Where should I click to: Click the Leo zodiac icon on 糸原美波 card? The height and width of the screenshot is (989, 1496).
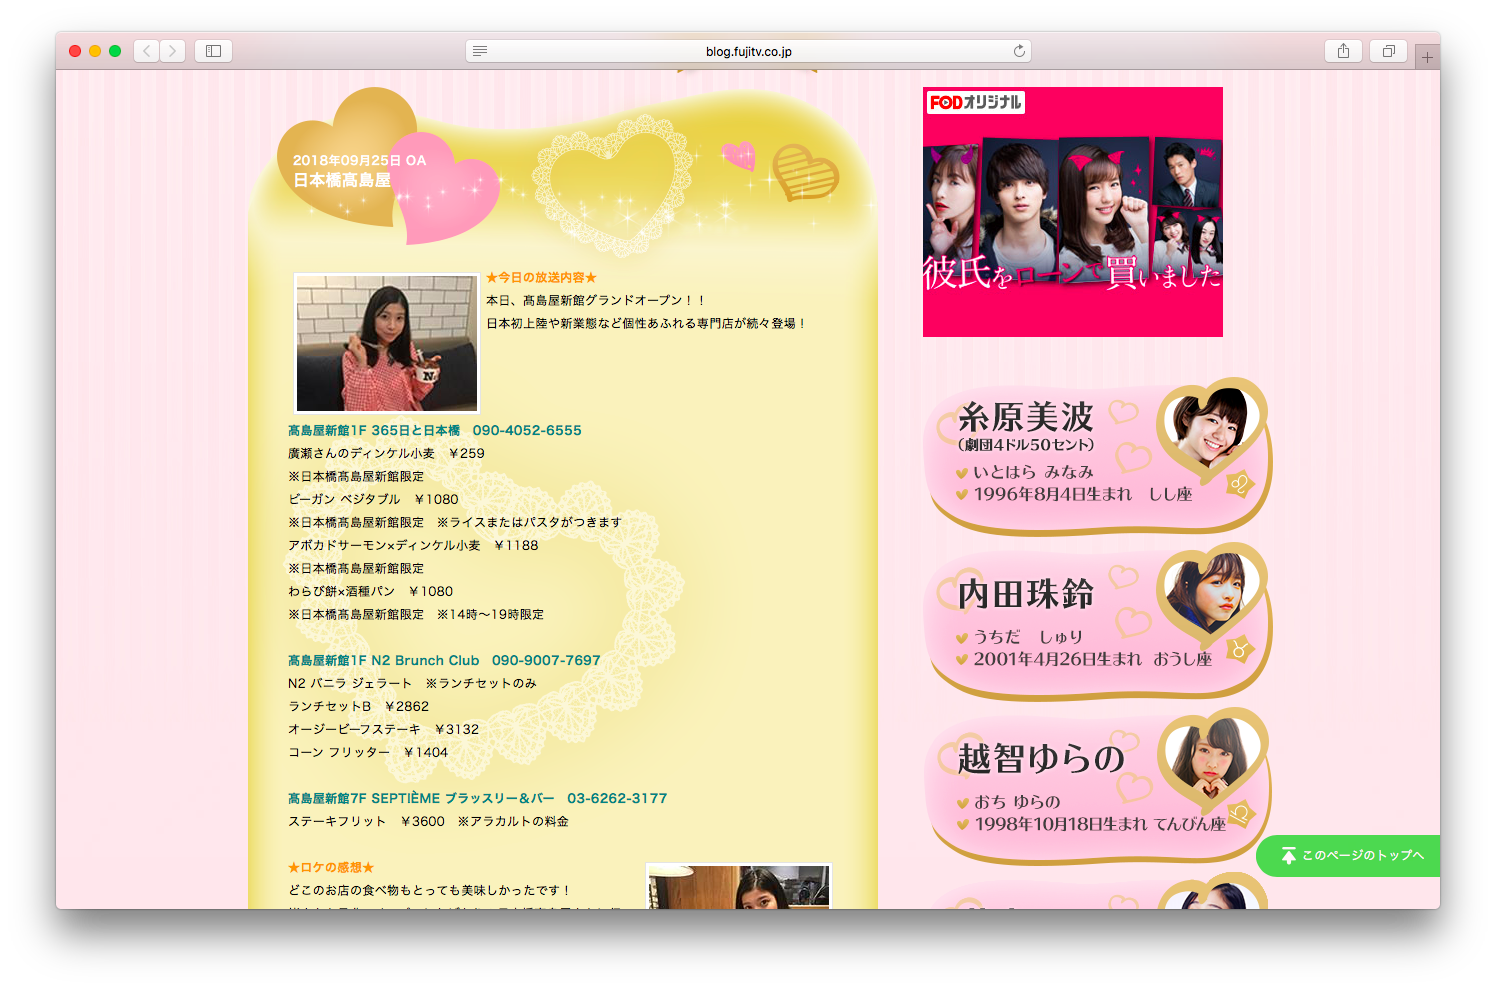(x=1240, y=485)
